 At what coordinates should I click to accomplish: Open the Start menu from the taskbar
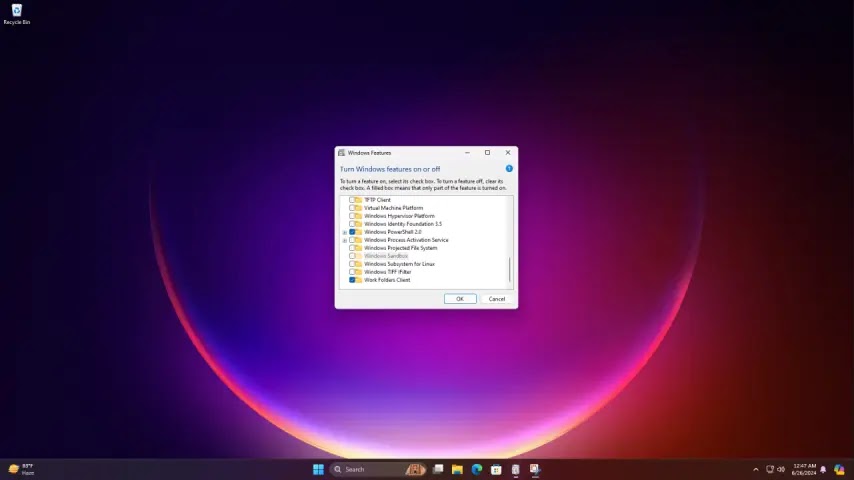point(318,469)
